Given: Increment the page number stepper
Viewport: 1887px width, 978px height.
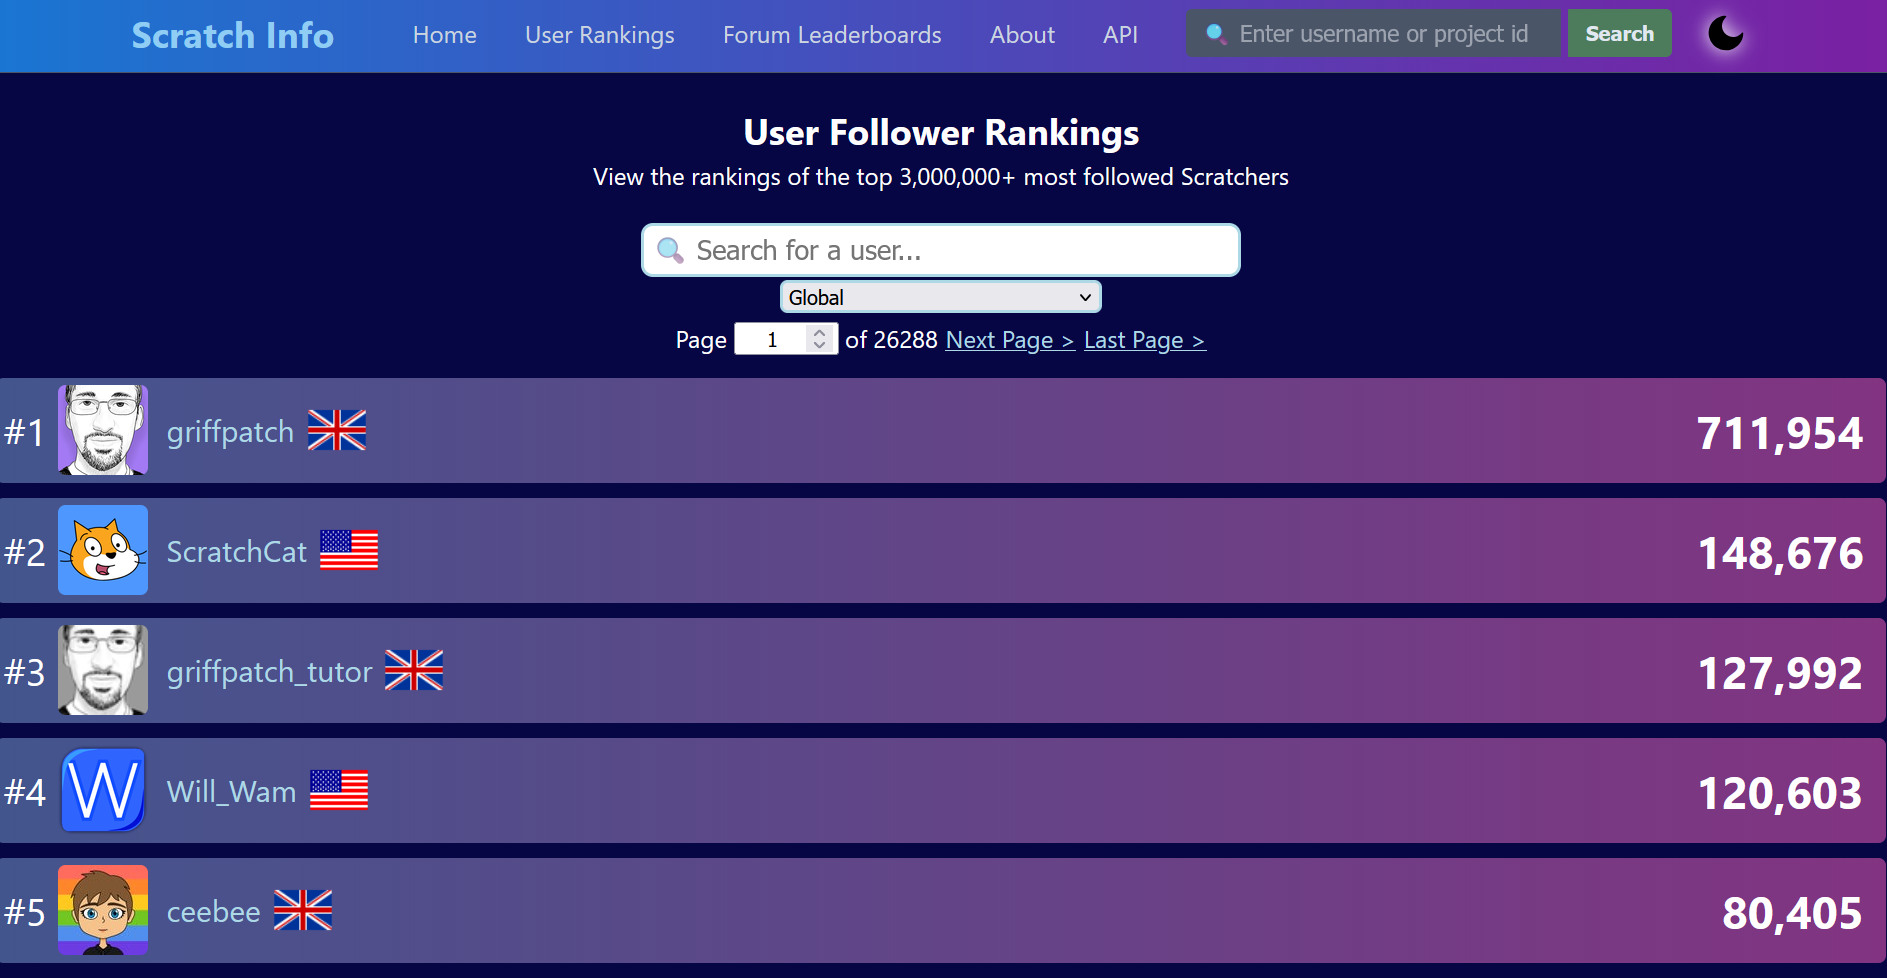Looking at the screenshot, I should click(x=820, y=333).
